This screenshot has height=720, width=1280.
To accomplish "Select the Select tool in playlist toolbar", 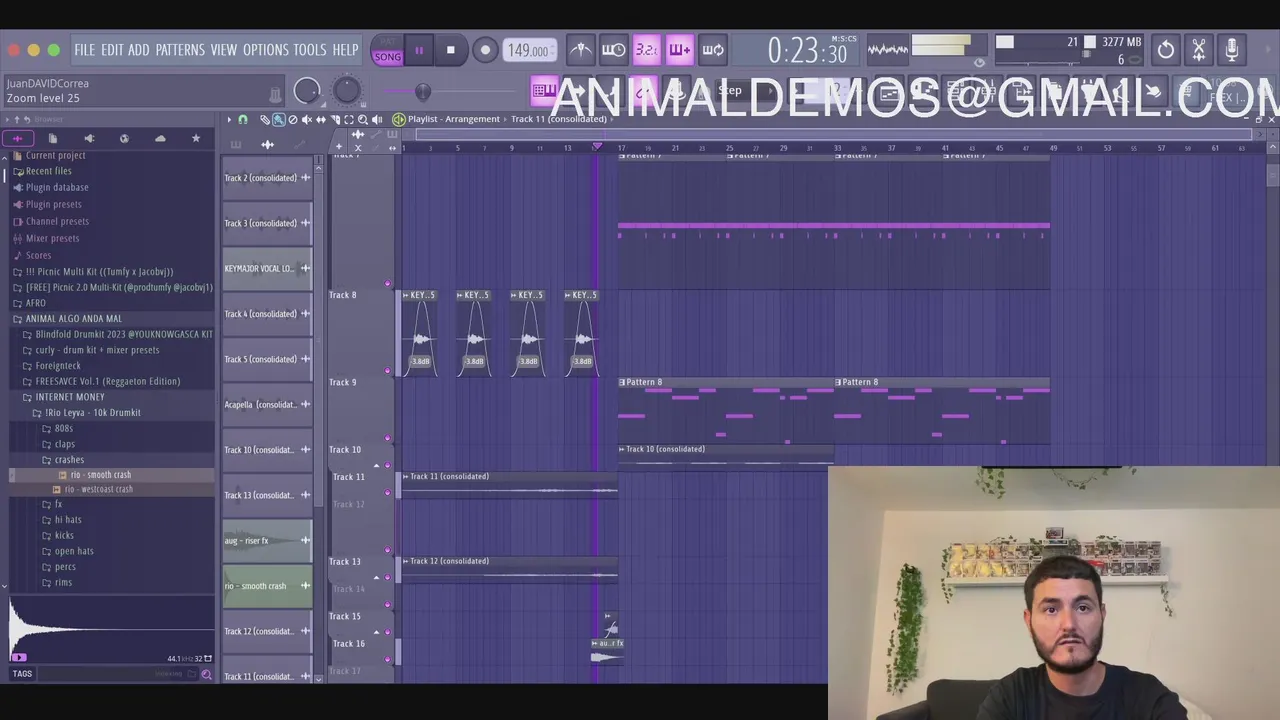I will point(349,119).
